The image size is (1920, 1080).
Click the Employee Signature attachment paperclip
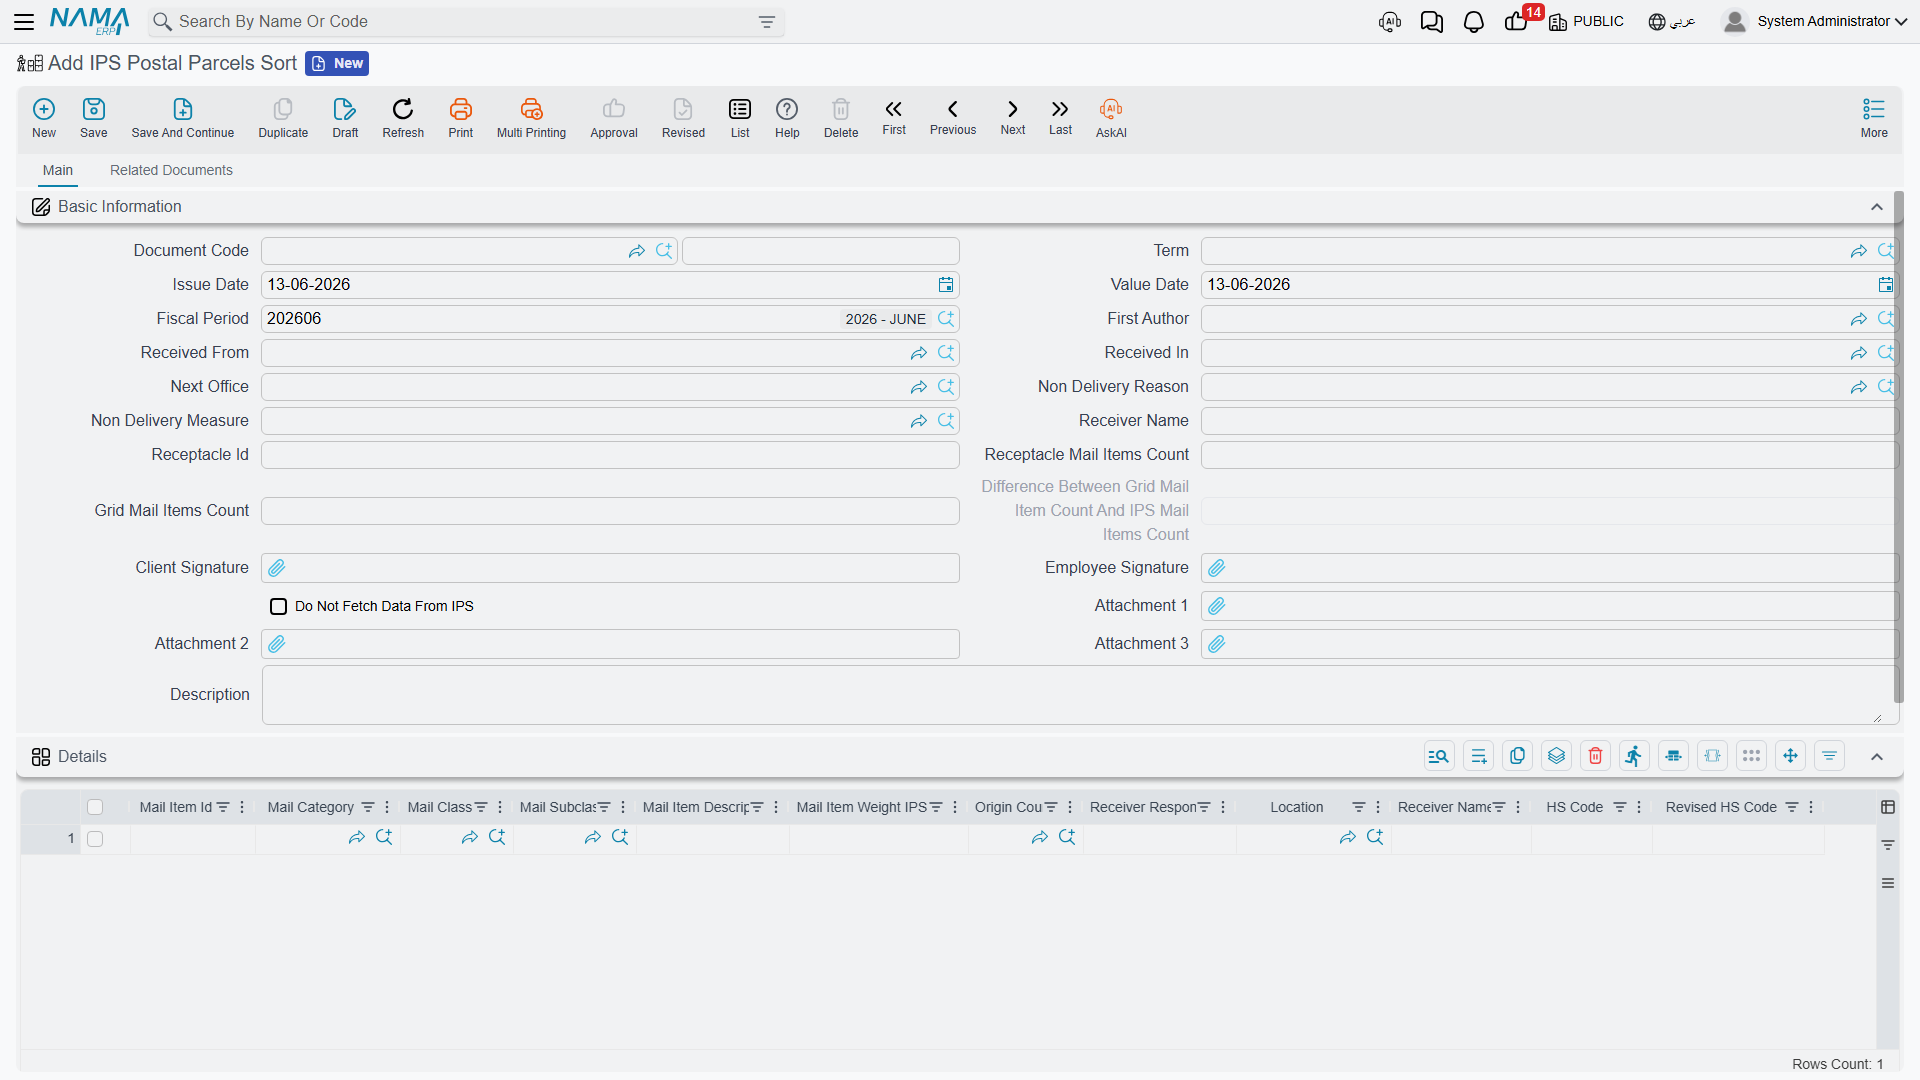click(x=1217, y=568)
